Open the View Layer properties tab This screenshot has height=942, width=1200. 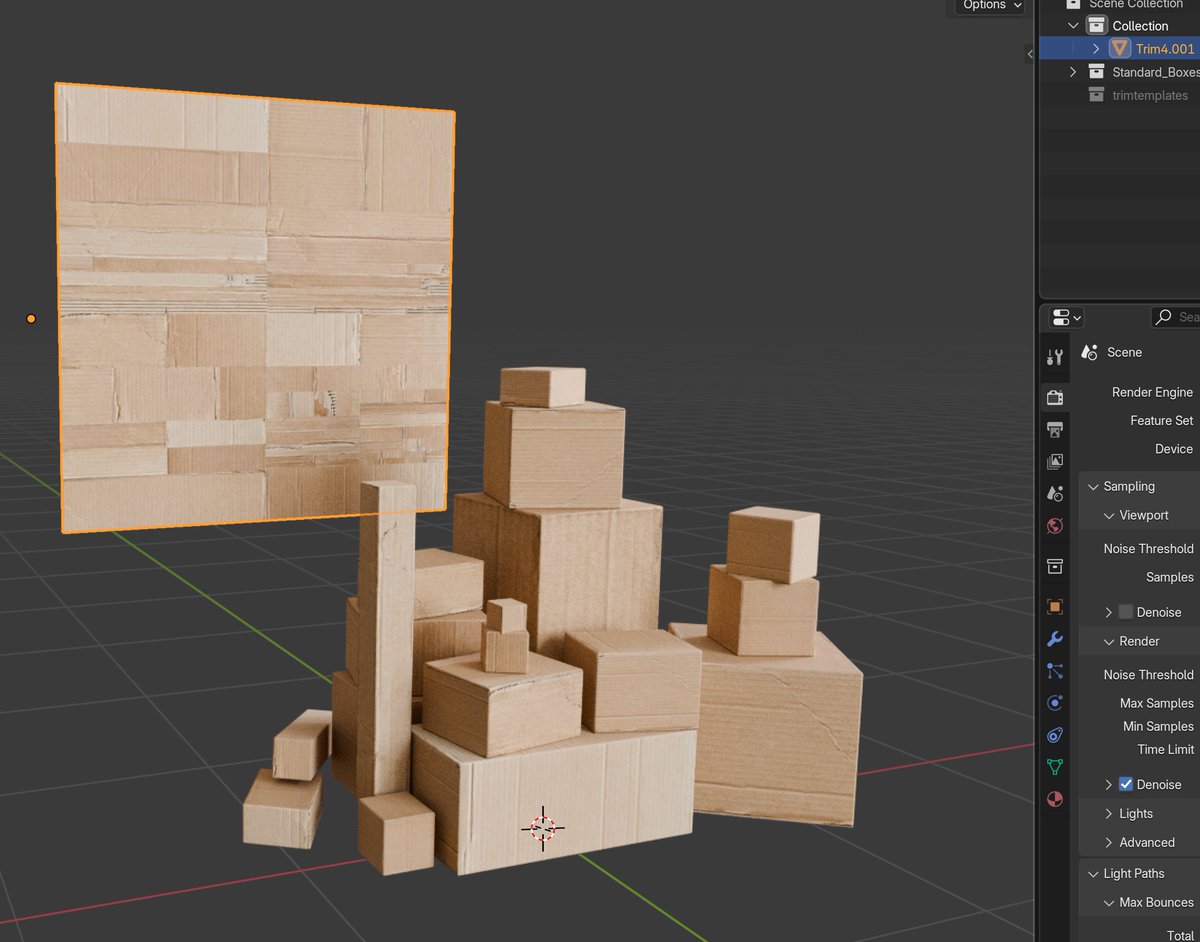pos(1054,461)
